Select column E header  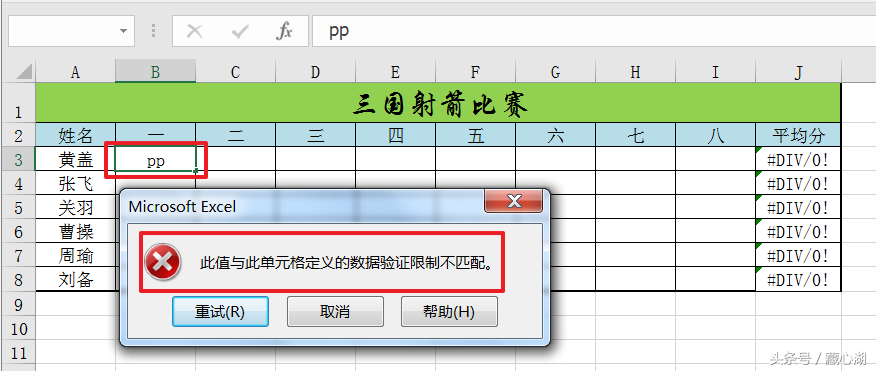point(395,72)
